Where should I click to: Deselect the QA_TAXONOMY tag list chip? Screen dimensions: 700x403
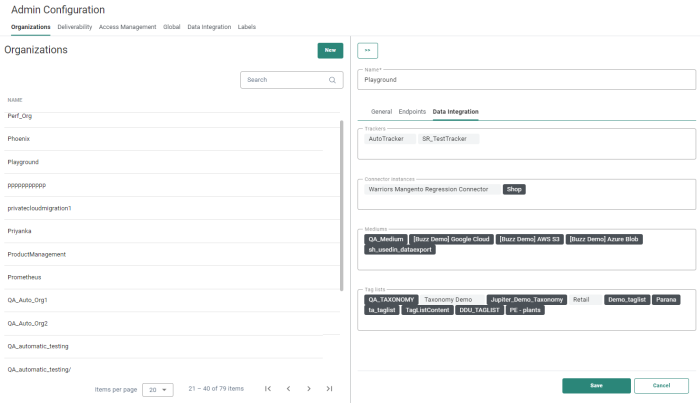pyautogui.click(x=391, y=299)
